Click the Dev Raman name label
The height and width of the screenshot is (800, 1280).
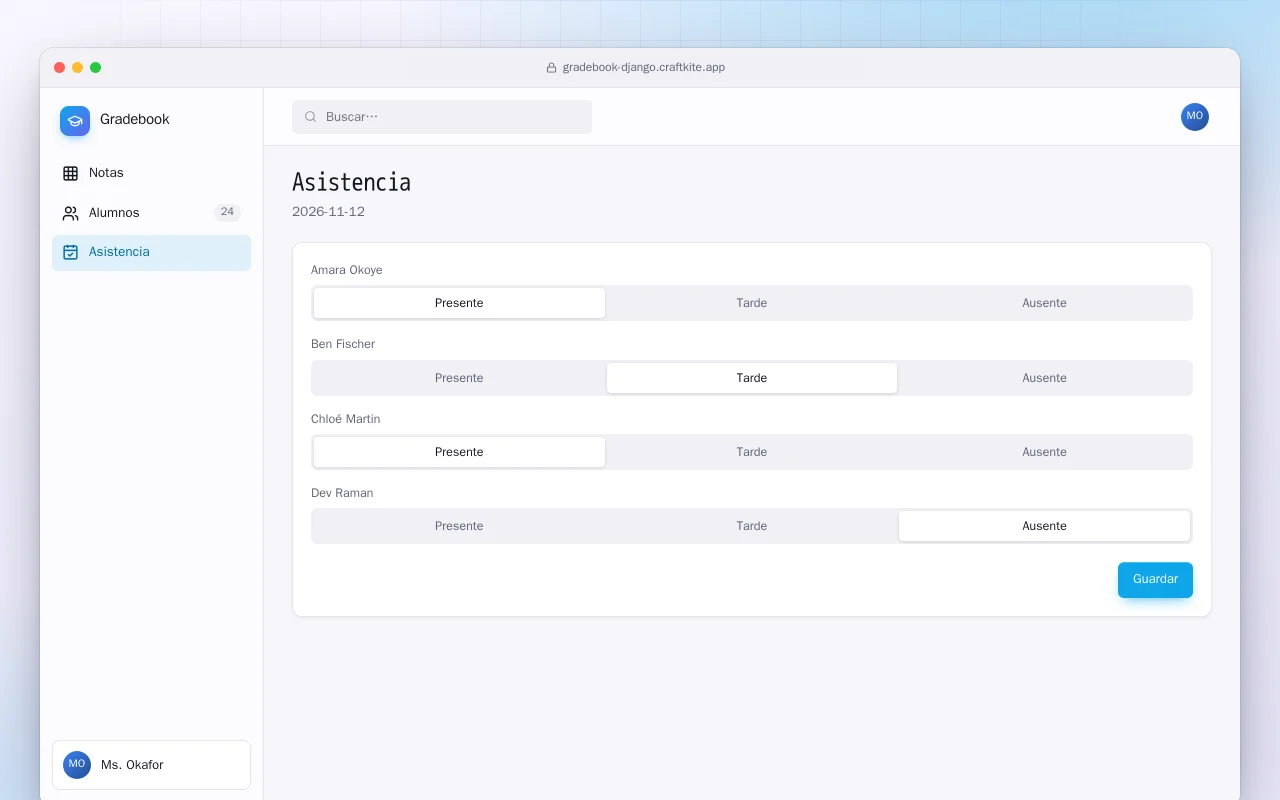tap(342, 493)
